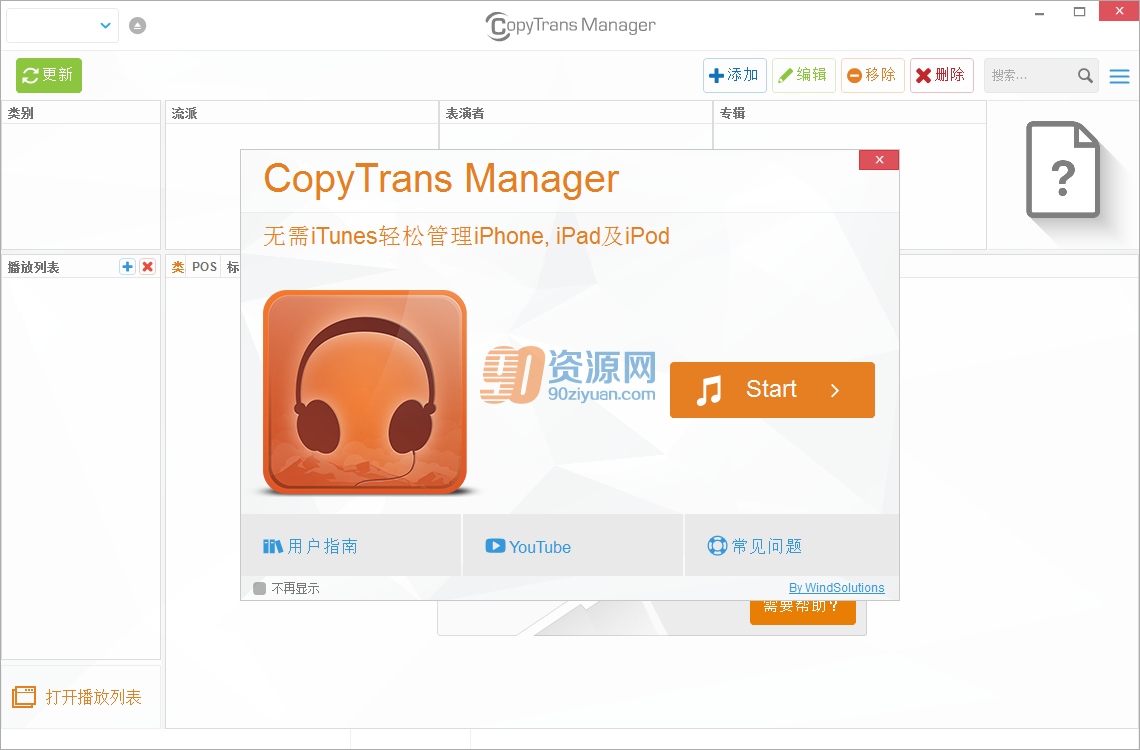1140x750 pixels.
Task: Maximize the CopyTrans Manager window
Action: coord(1080,12)
